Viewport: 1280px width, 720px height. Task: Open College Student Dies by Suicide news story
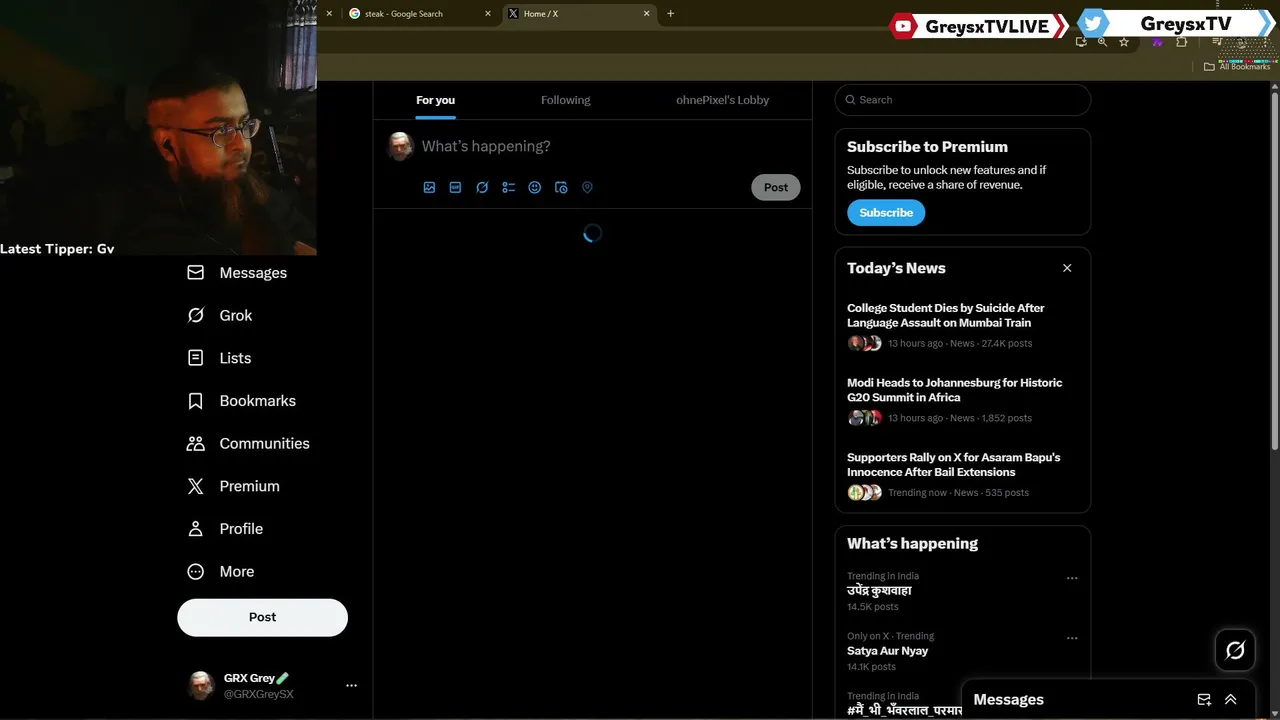pos(962,326)
